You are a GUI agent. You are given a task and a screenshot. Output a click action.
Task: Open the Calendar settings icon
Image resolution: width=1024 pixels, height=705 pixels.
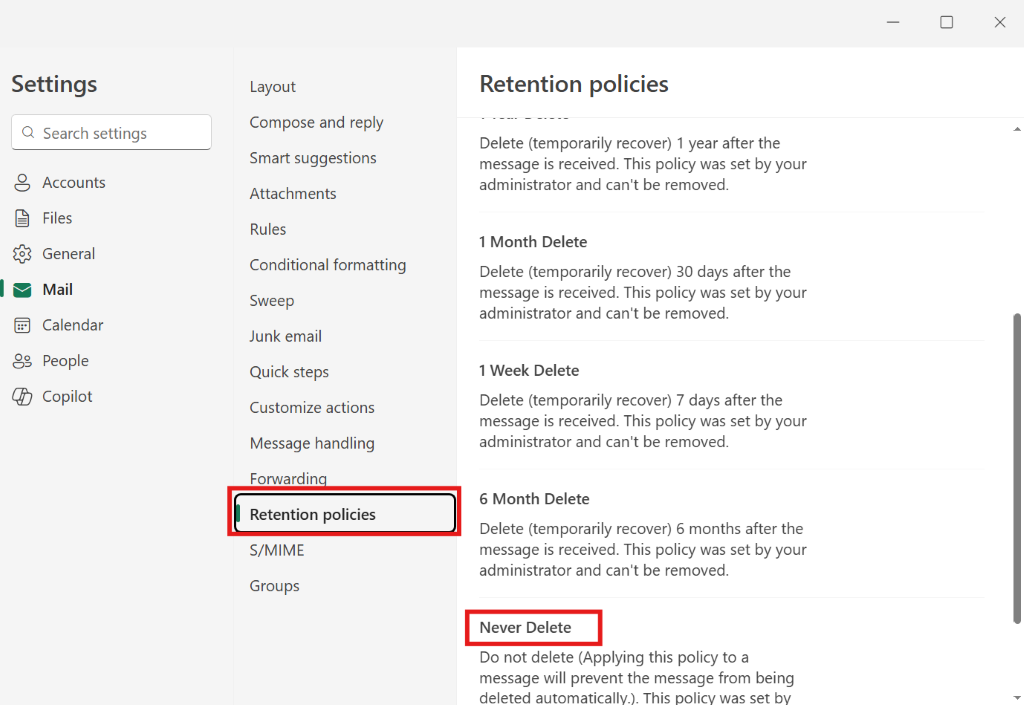pyautogui.click(x=22, y=325)
